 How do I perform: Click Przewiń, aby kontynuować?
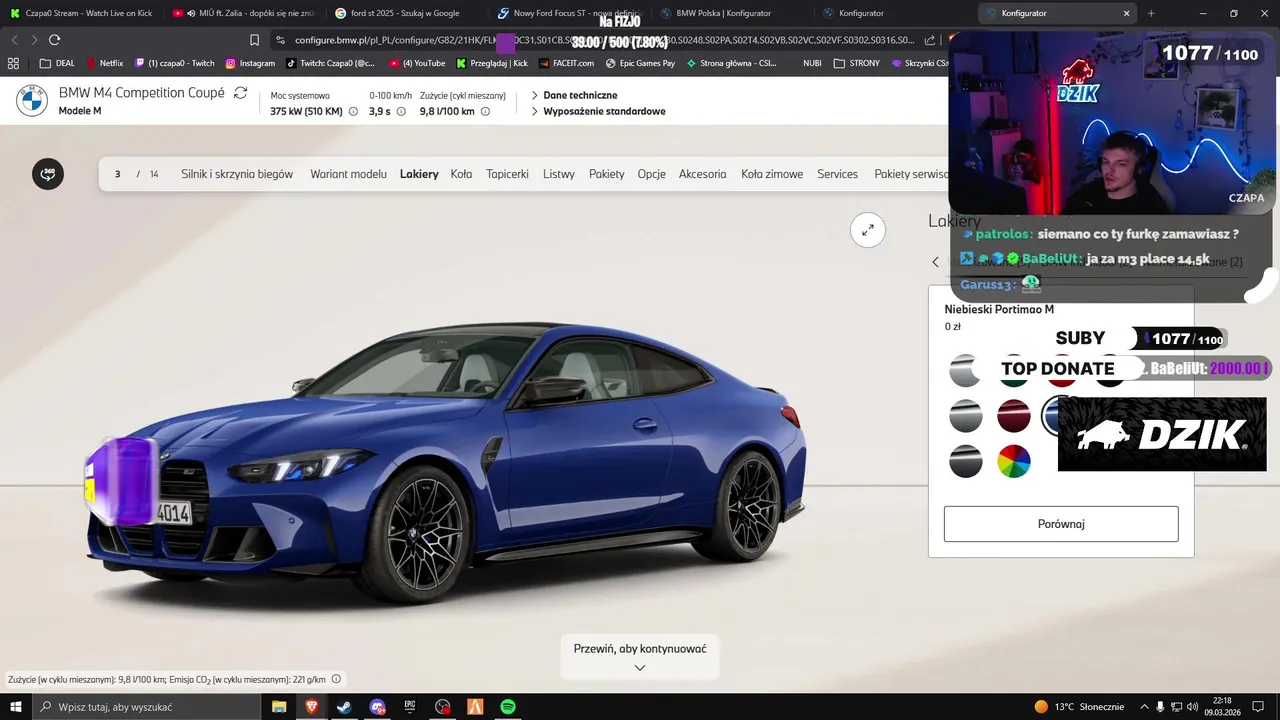[x=640, y=649]
